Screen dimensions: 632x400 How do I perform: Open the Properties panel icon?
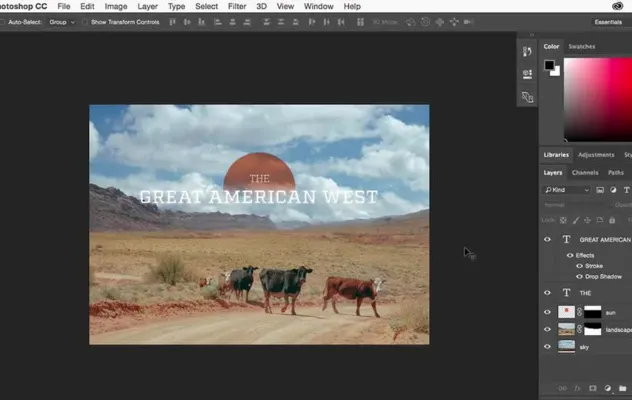(527, 74)
